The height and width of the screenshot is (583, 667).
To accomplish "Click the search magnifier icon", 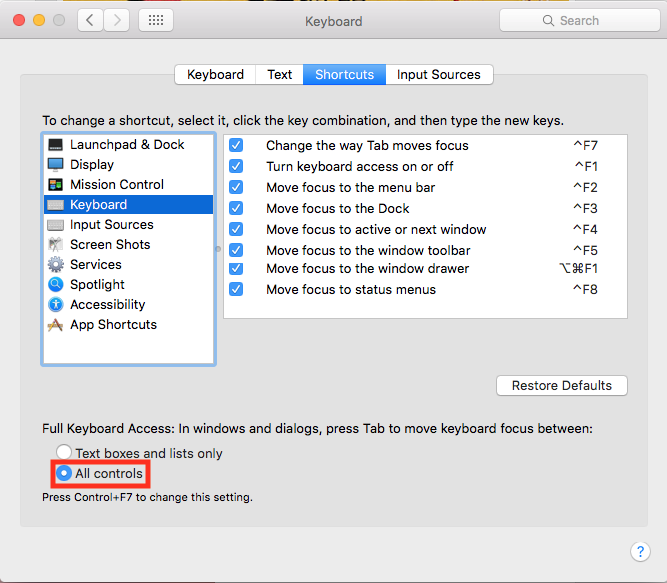I will 548,20.
